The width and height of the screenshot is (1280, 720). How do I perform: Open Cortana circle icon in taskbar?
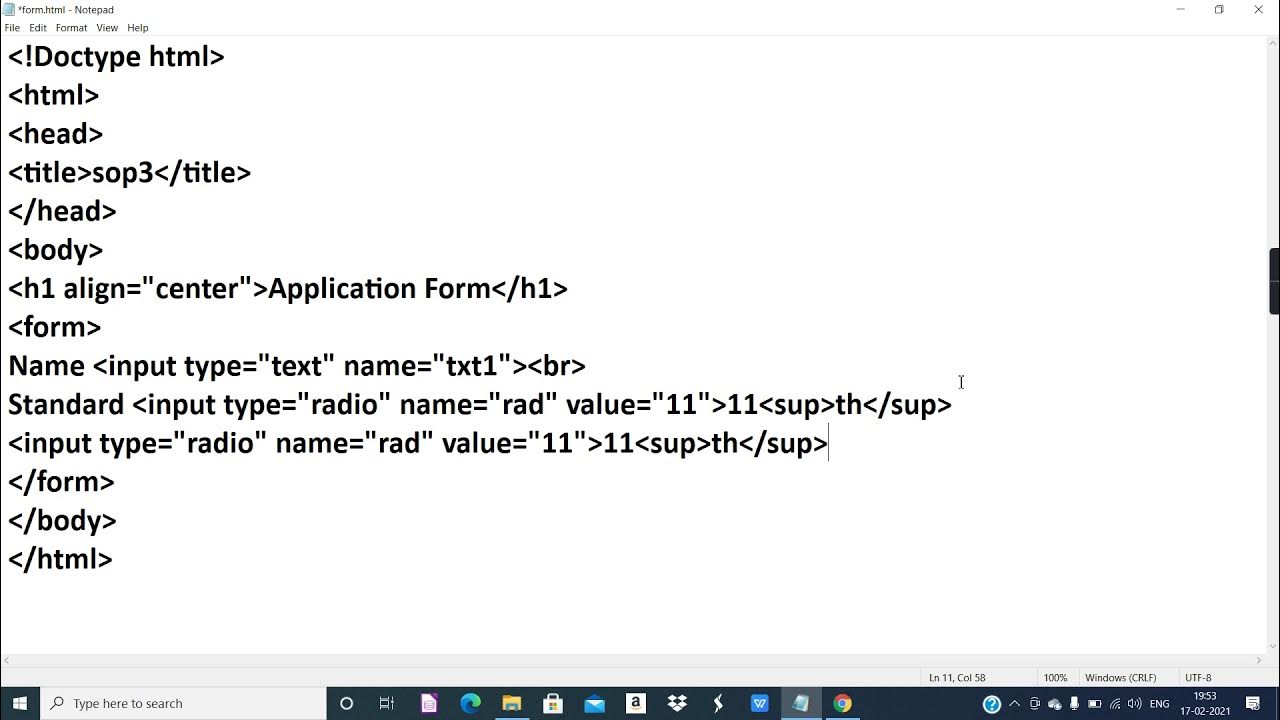346,703
